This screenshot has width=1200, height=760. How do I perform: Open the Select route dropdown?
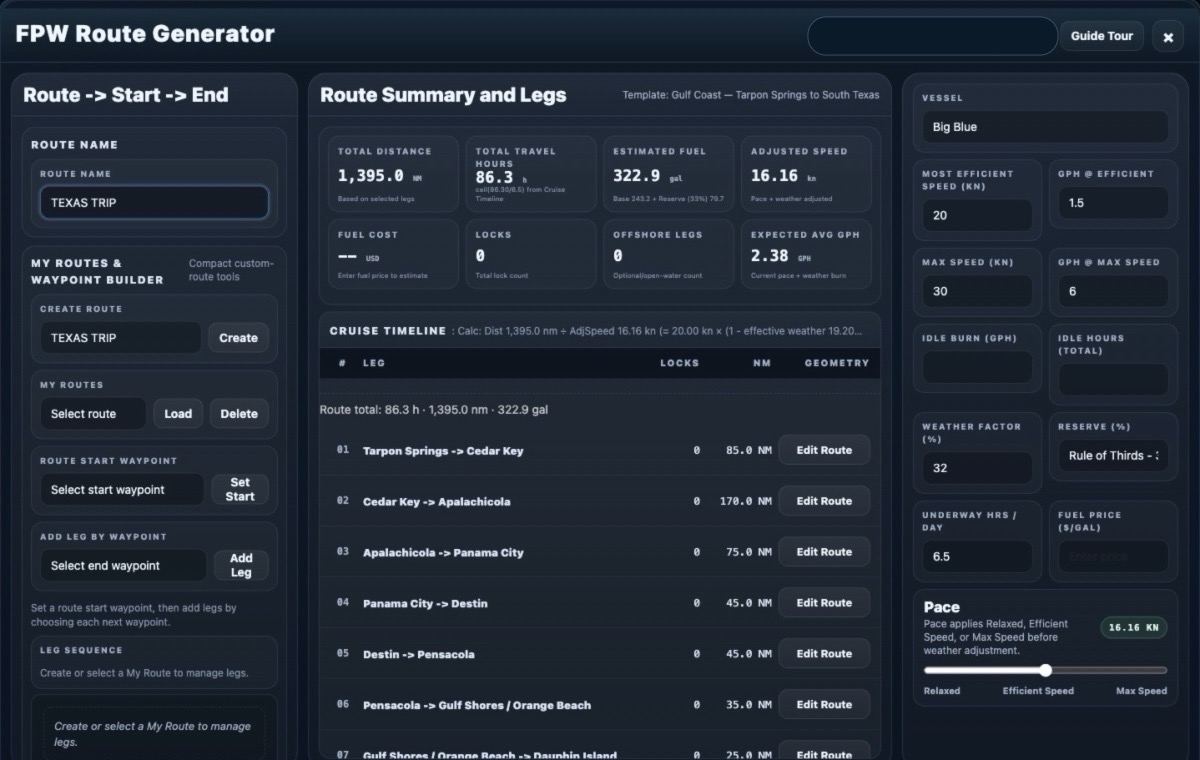point(93,414)
